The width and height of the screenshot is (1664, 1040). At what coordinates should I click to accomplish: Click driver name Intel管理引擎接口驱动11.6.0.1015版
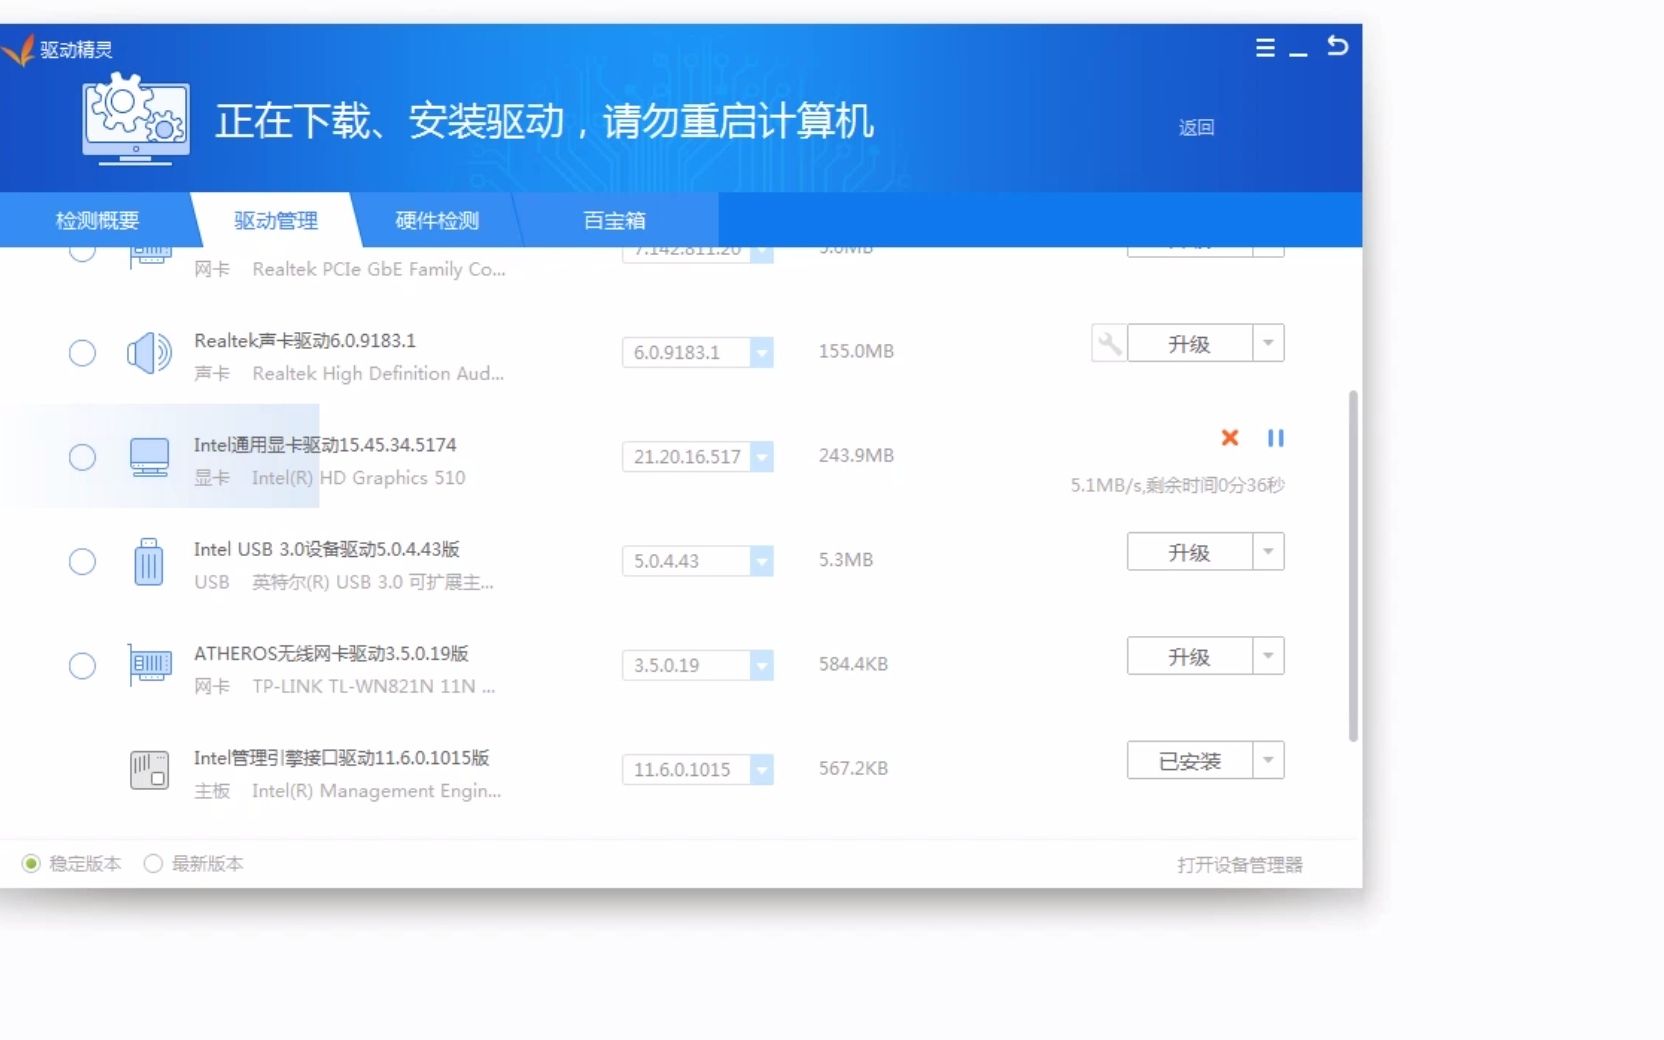342,757
